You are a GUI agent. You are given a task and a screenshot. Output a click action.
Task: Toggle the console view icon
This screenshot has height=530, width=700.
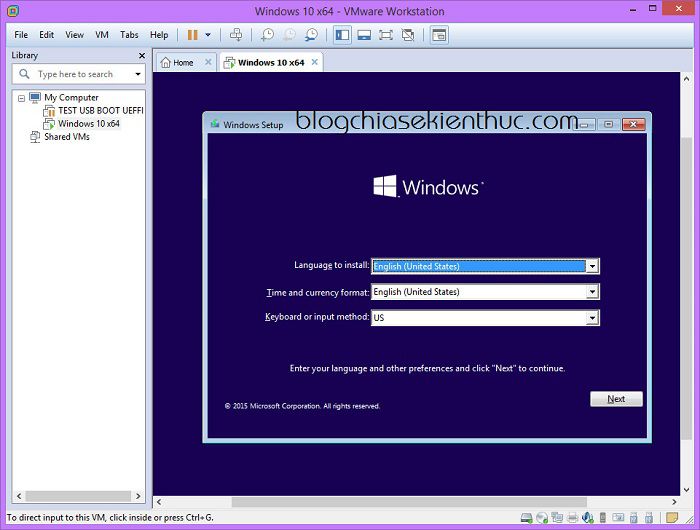439,35
